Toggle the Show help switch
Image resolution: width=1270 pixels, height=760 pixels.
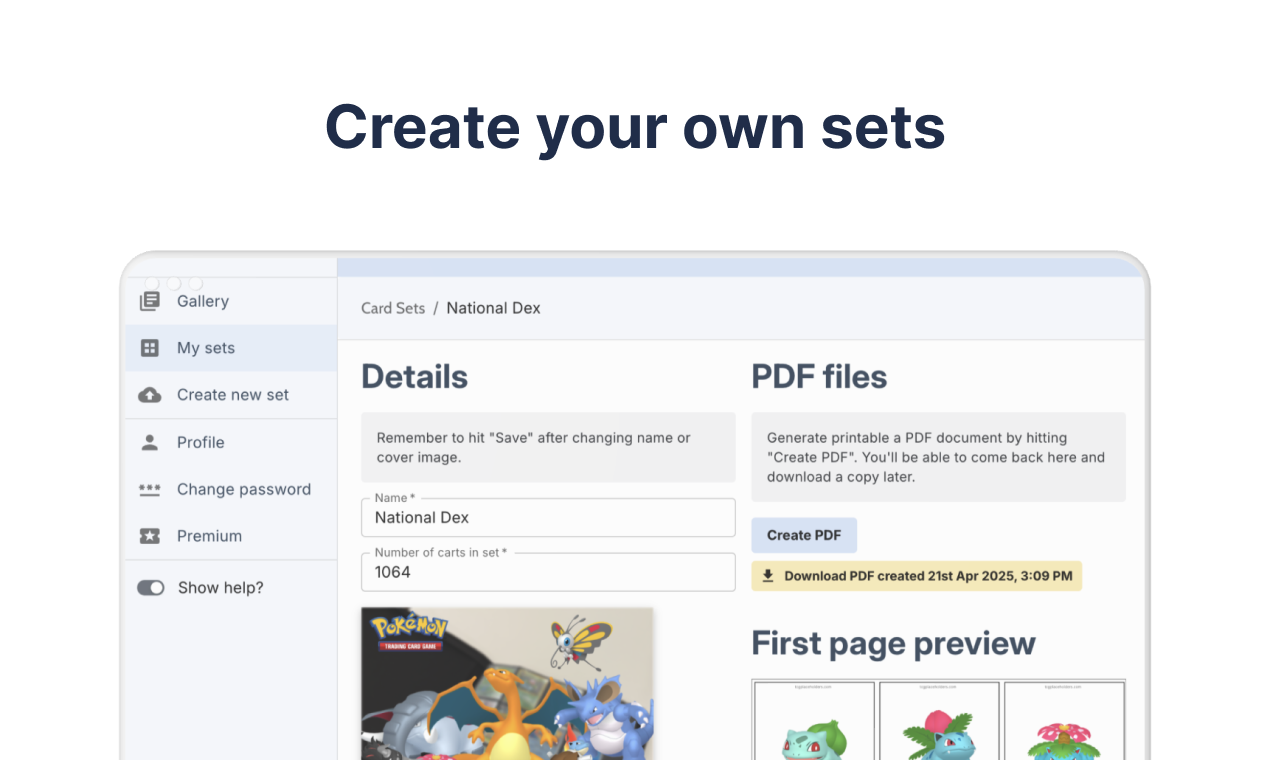(151, 588)
